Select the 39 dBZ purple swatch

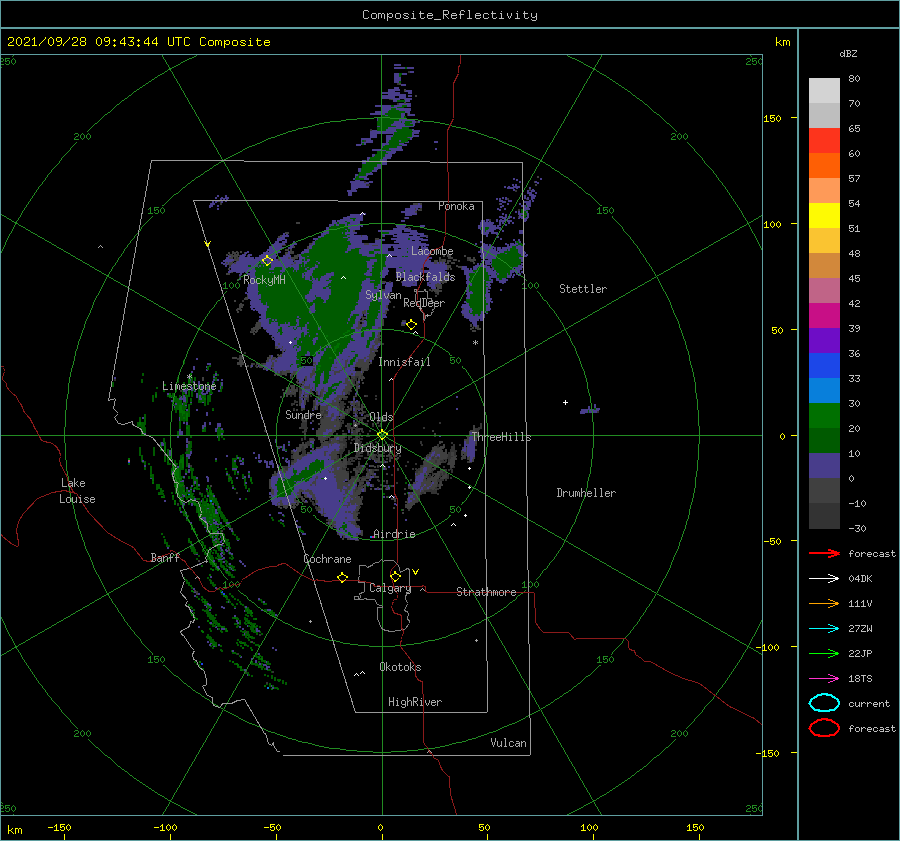pos(824,340)
